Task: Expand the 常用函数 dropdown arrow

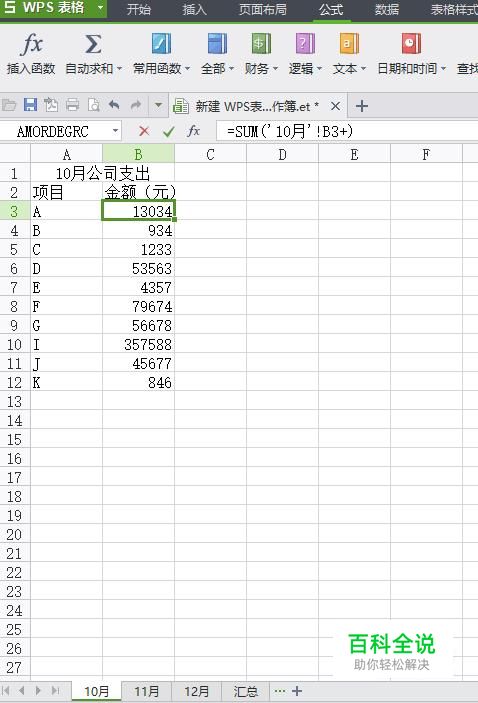Action: (187, 69)
